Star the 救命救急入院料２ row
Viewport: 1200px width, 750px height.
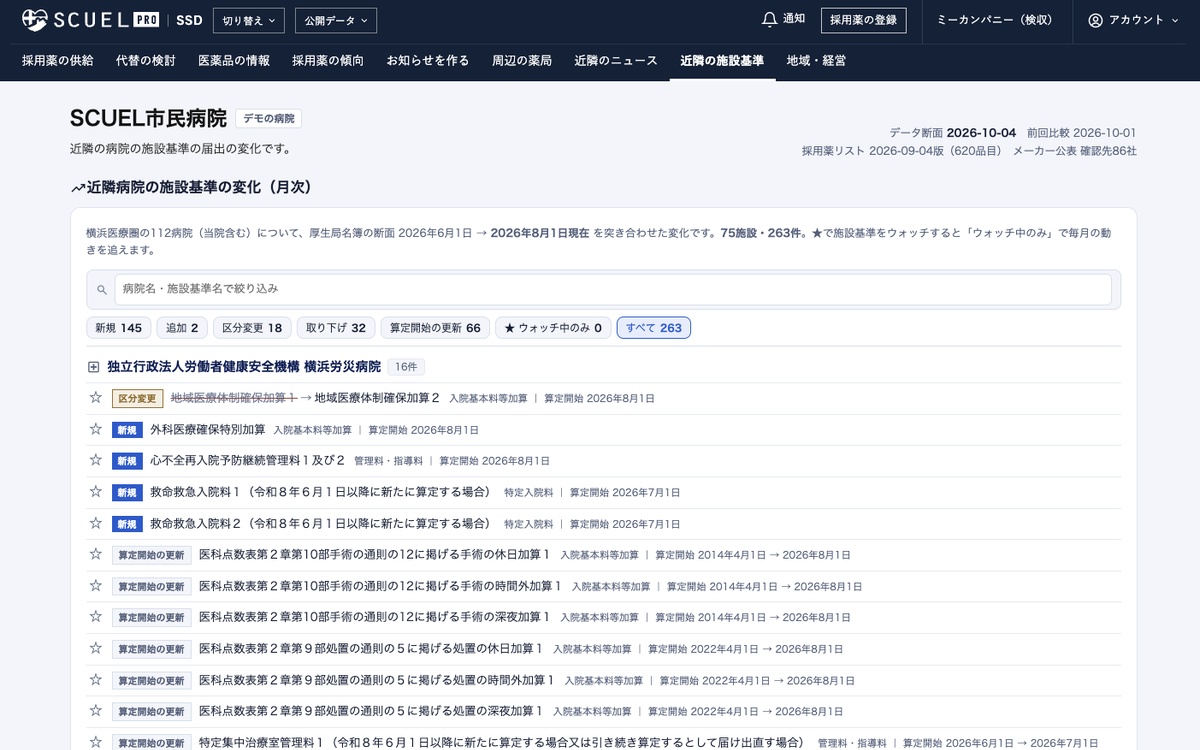(96, 523)
